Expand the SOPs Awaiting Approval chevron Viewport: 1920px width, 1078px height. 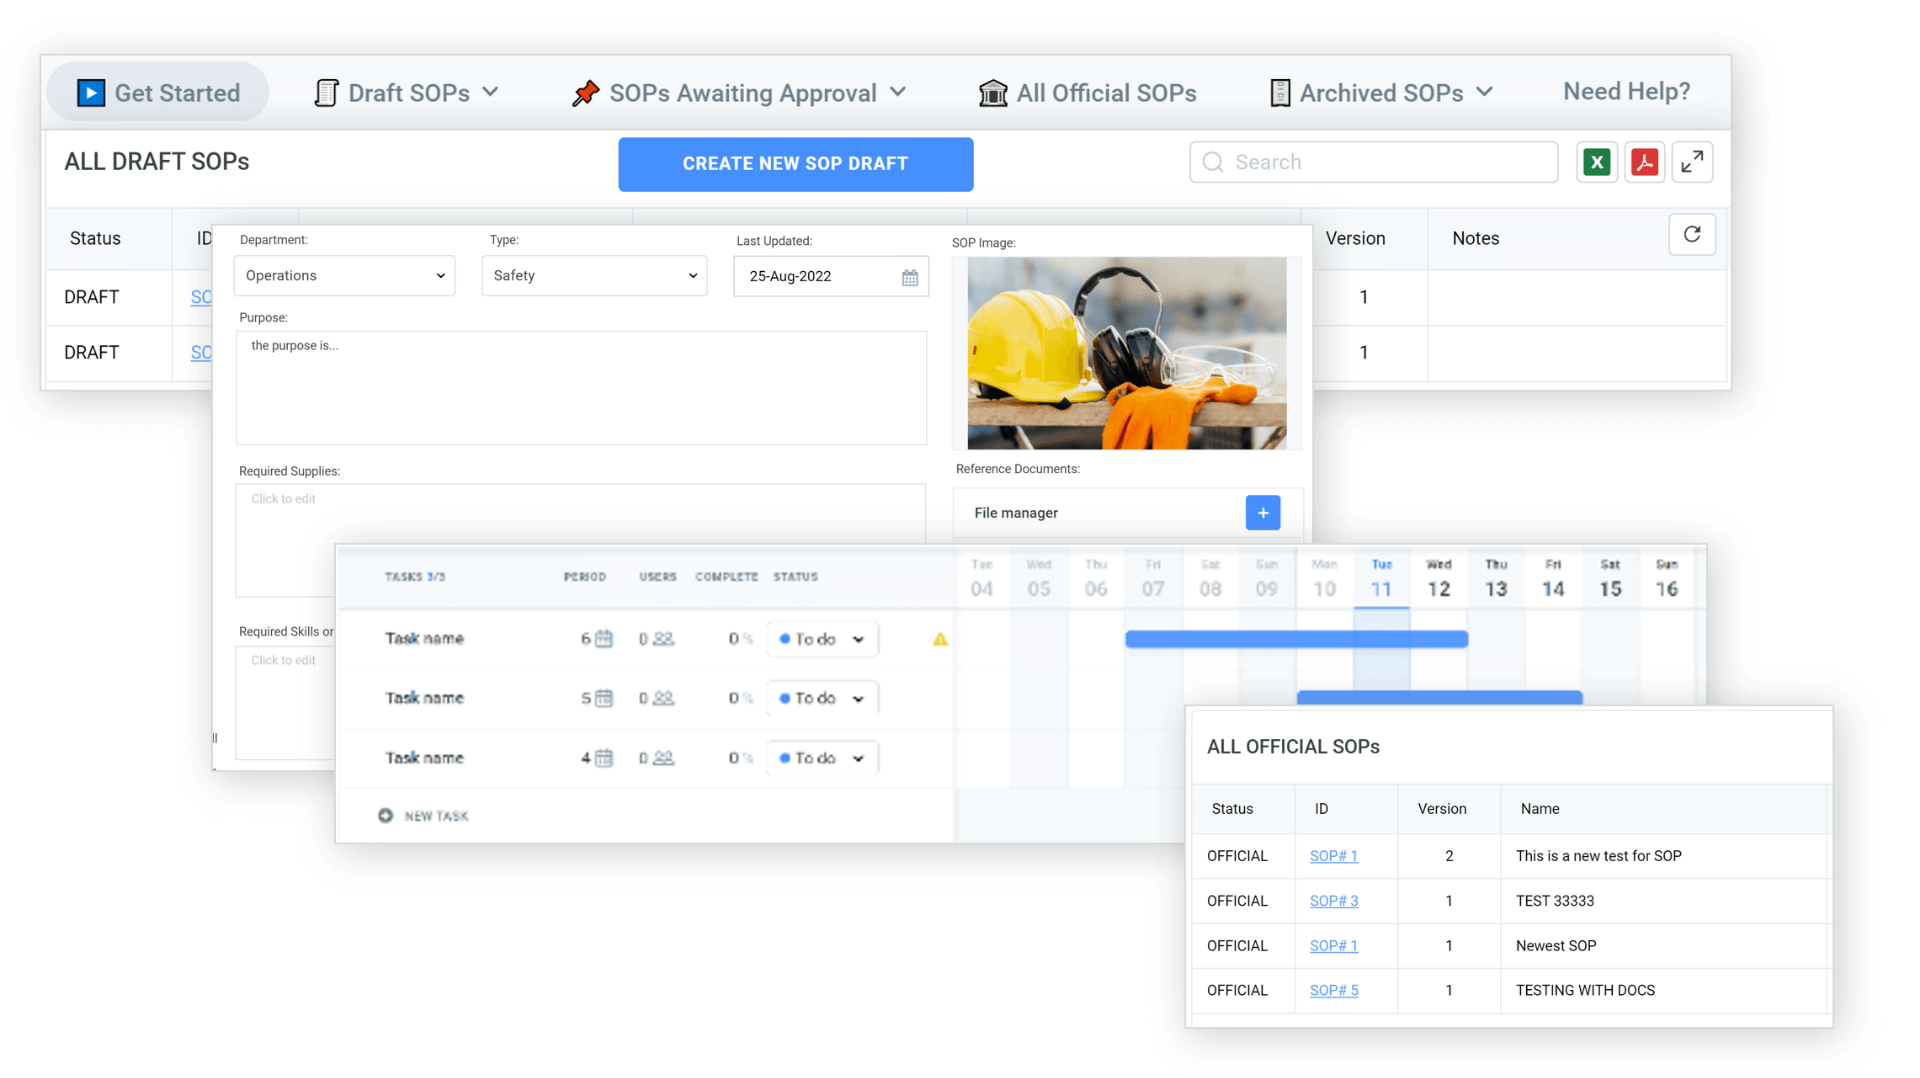click(x=898, y=92)
